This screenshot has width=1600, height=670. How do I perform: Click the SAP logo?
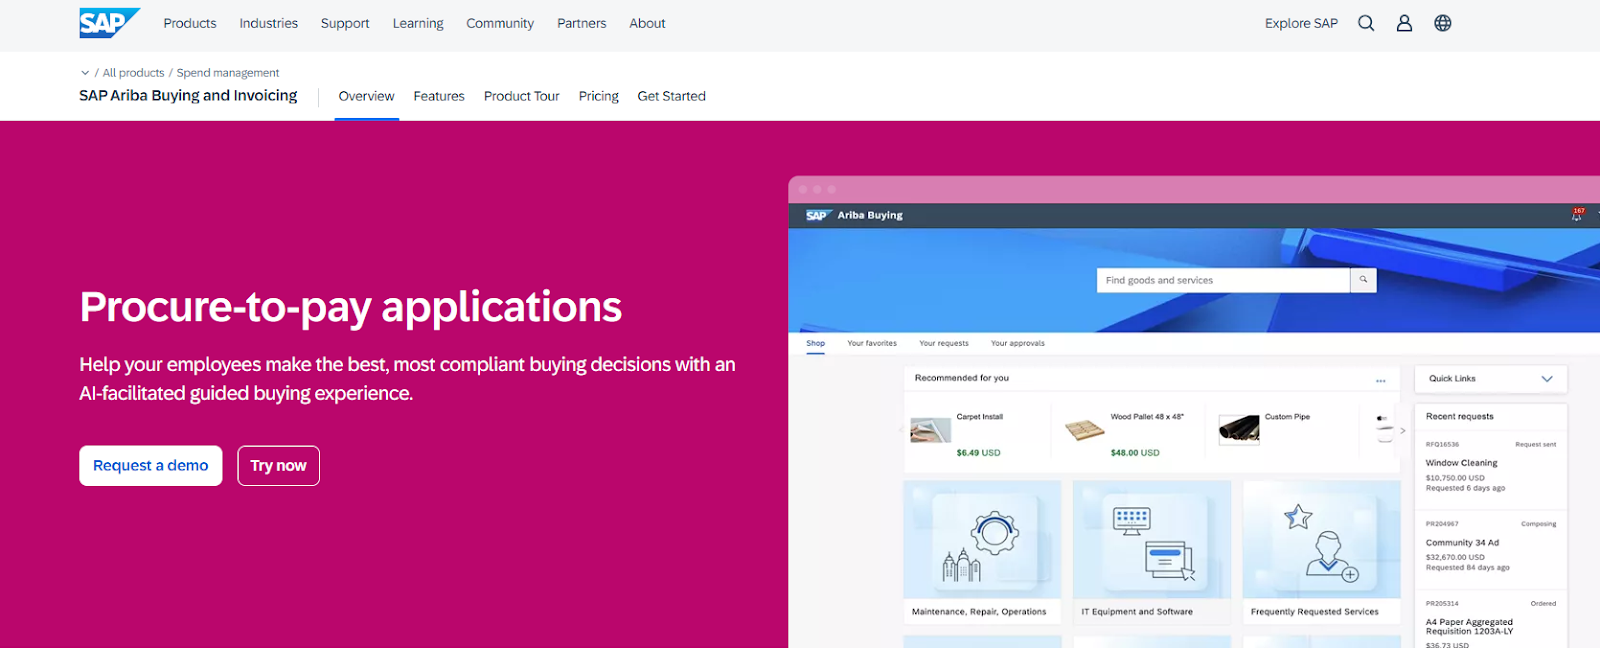coord(109,23)
